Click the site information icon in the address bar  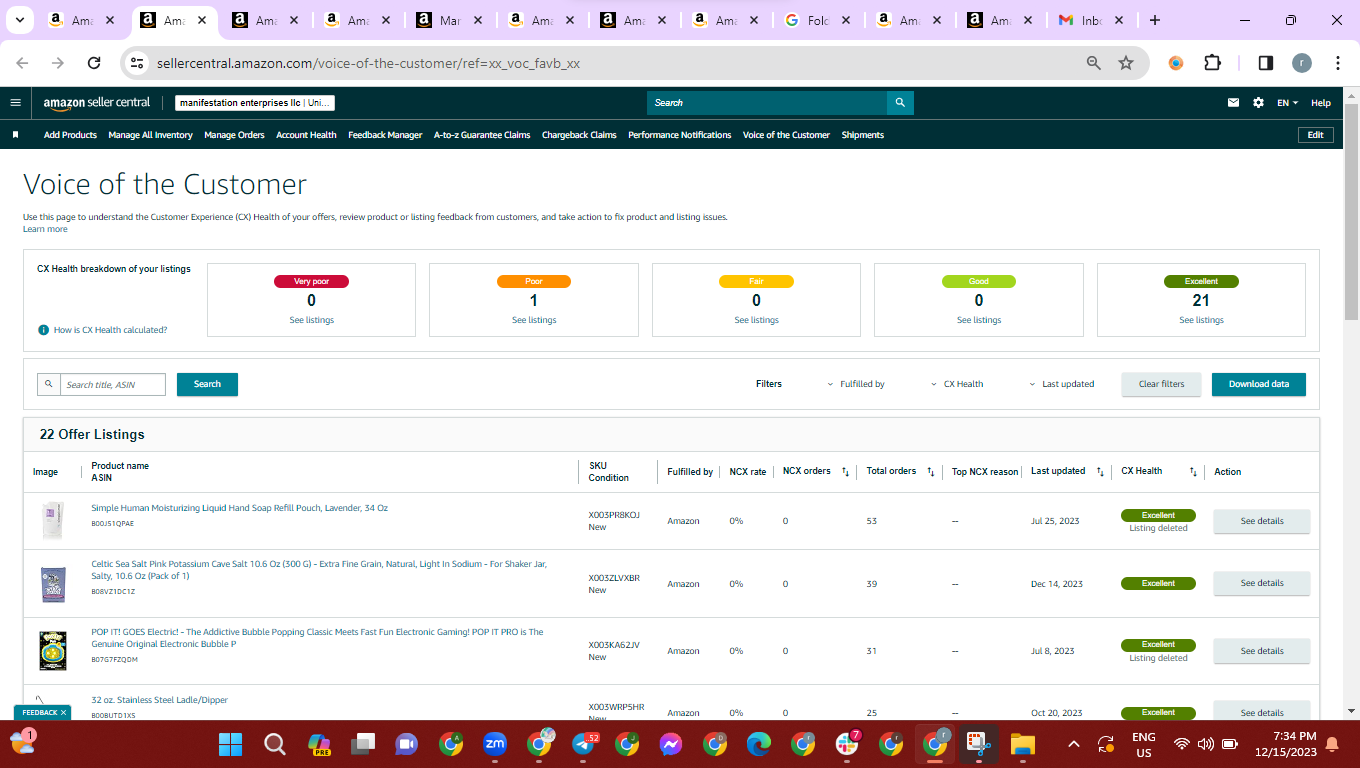139,63
